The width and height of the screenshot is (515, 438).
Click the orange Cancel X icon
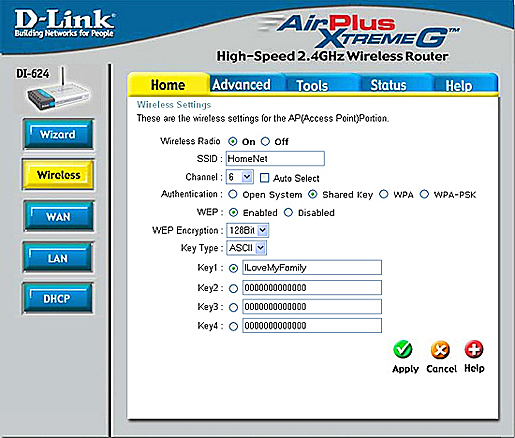440,350
